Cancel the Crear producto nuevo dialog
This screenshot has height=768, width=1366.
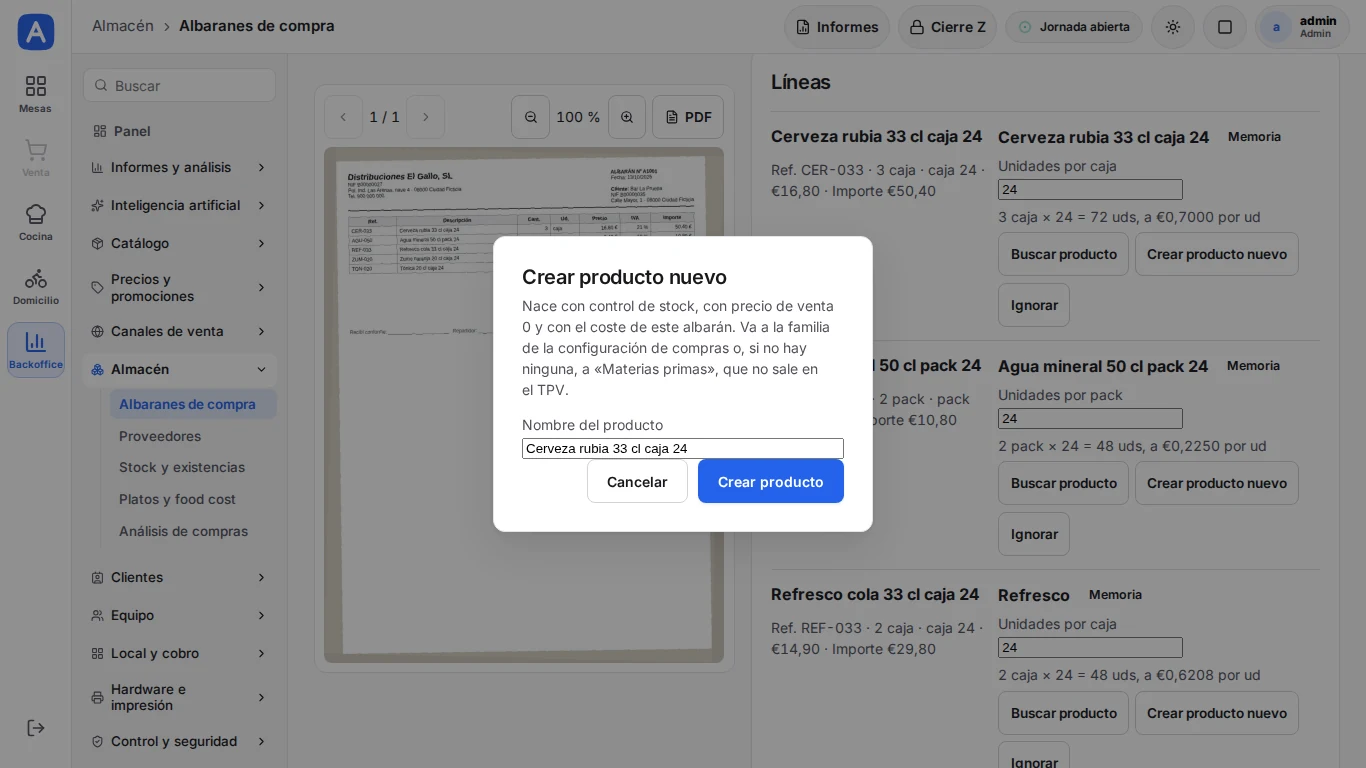(x=637, y=481)
